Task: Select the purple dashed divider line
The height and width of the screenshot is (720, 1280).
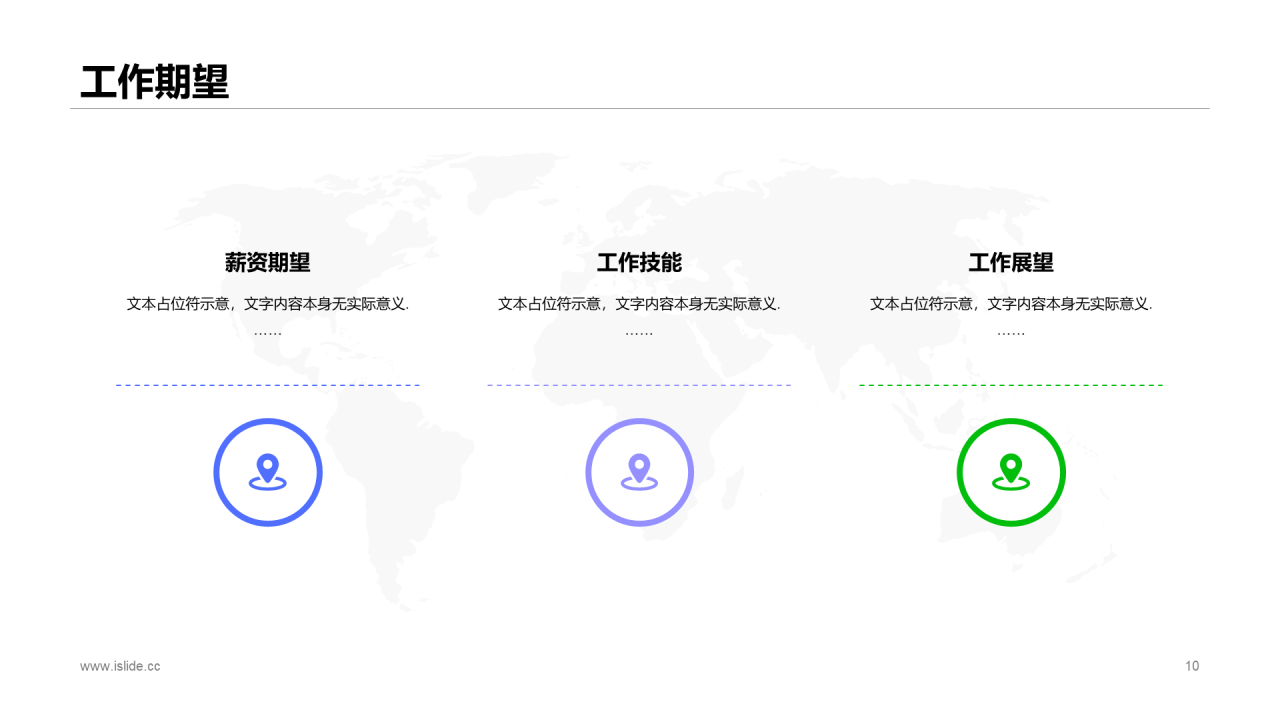Action: point(639,385)
